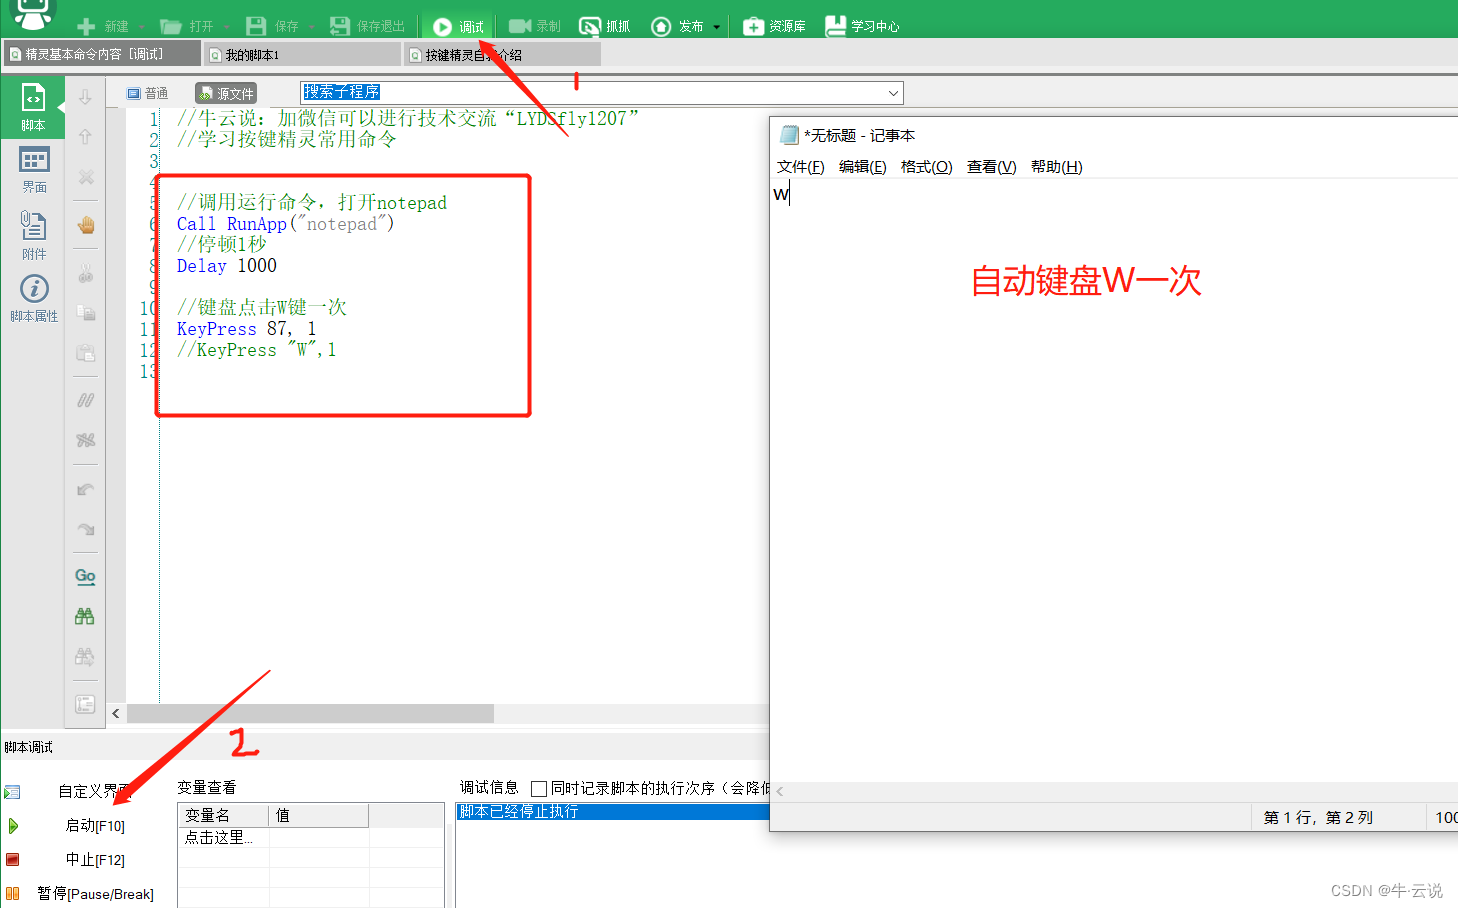Click the Go (go to line) icon
The height and width of the screenshot is (908, 1458).
point(85,577)
